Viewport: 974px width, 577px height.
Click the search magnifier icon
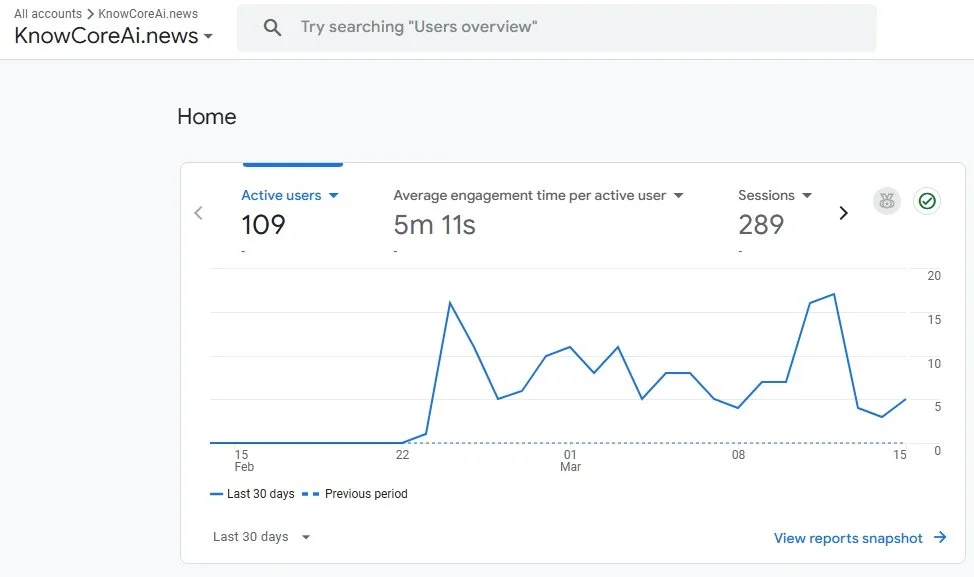[272, 27]
